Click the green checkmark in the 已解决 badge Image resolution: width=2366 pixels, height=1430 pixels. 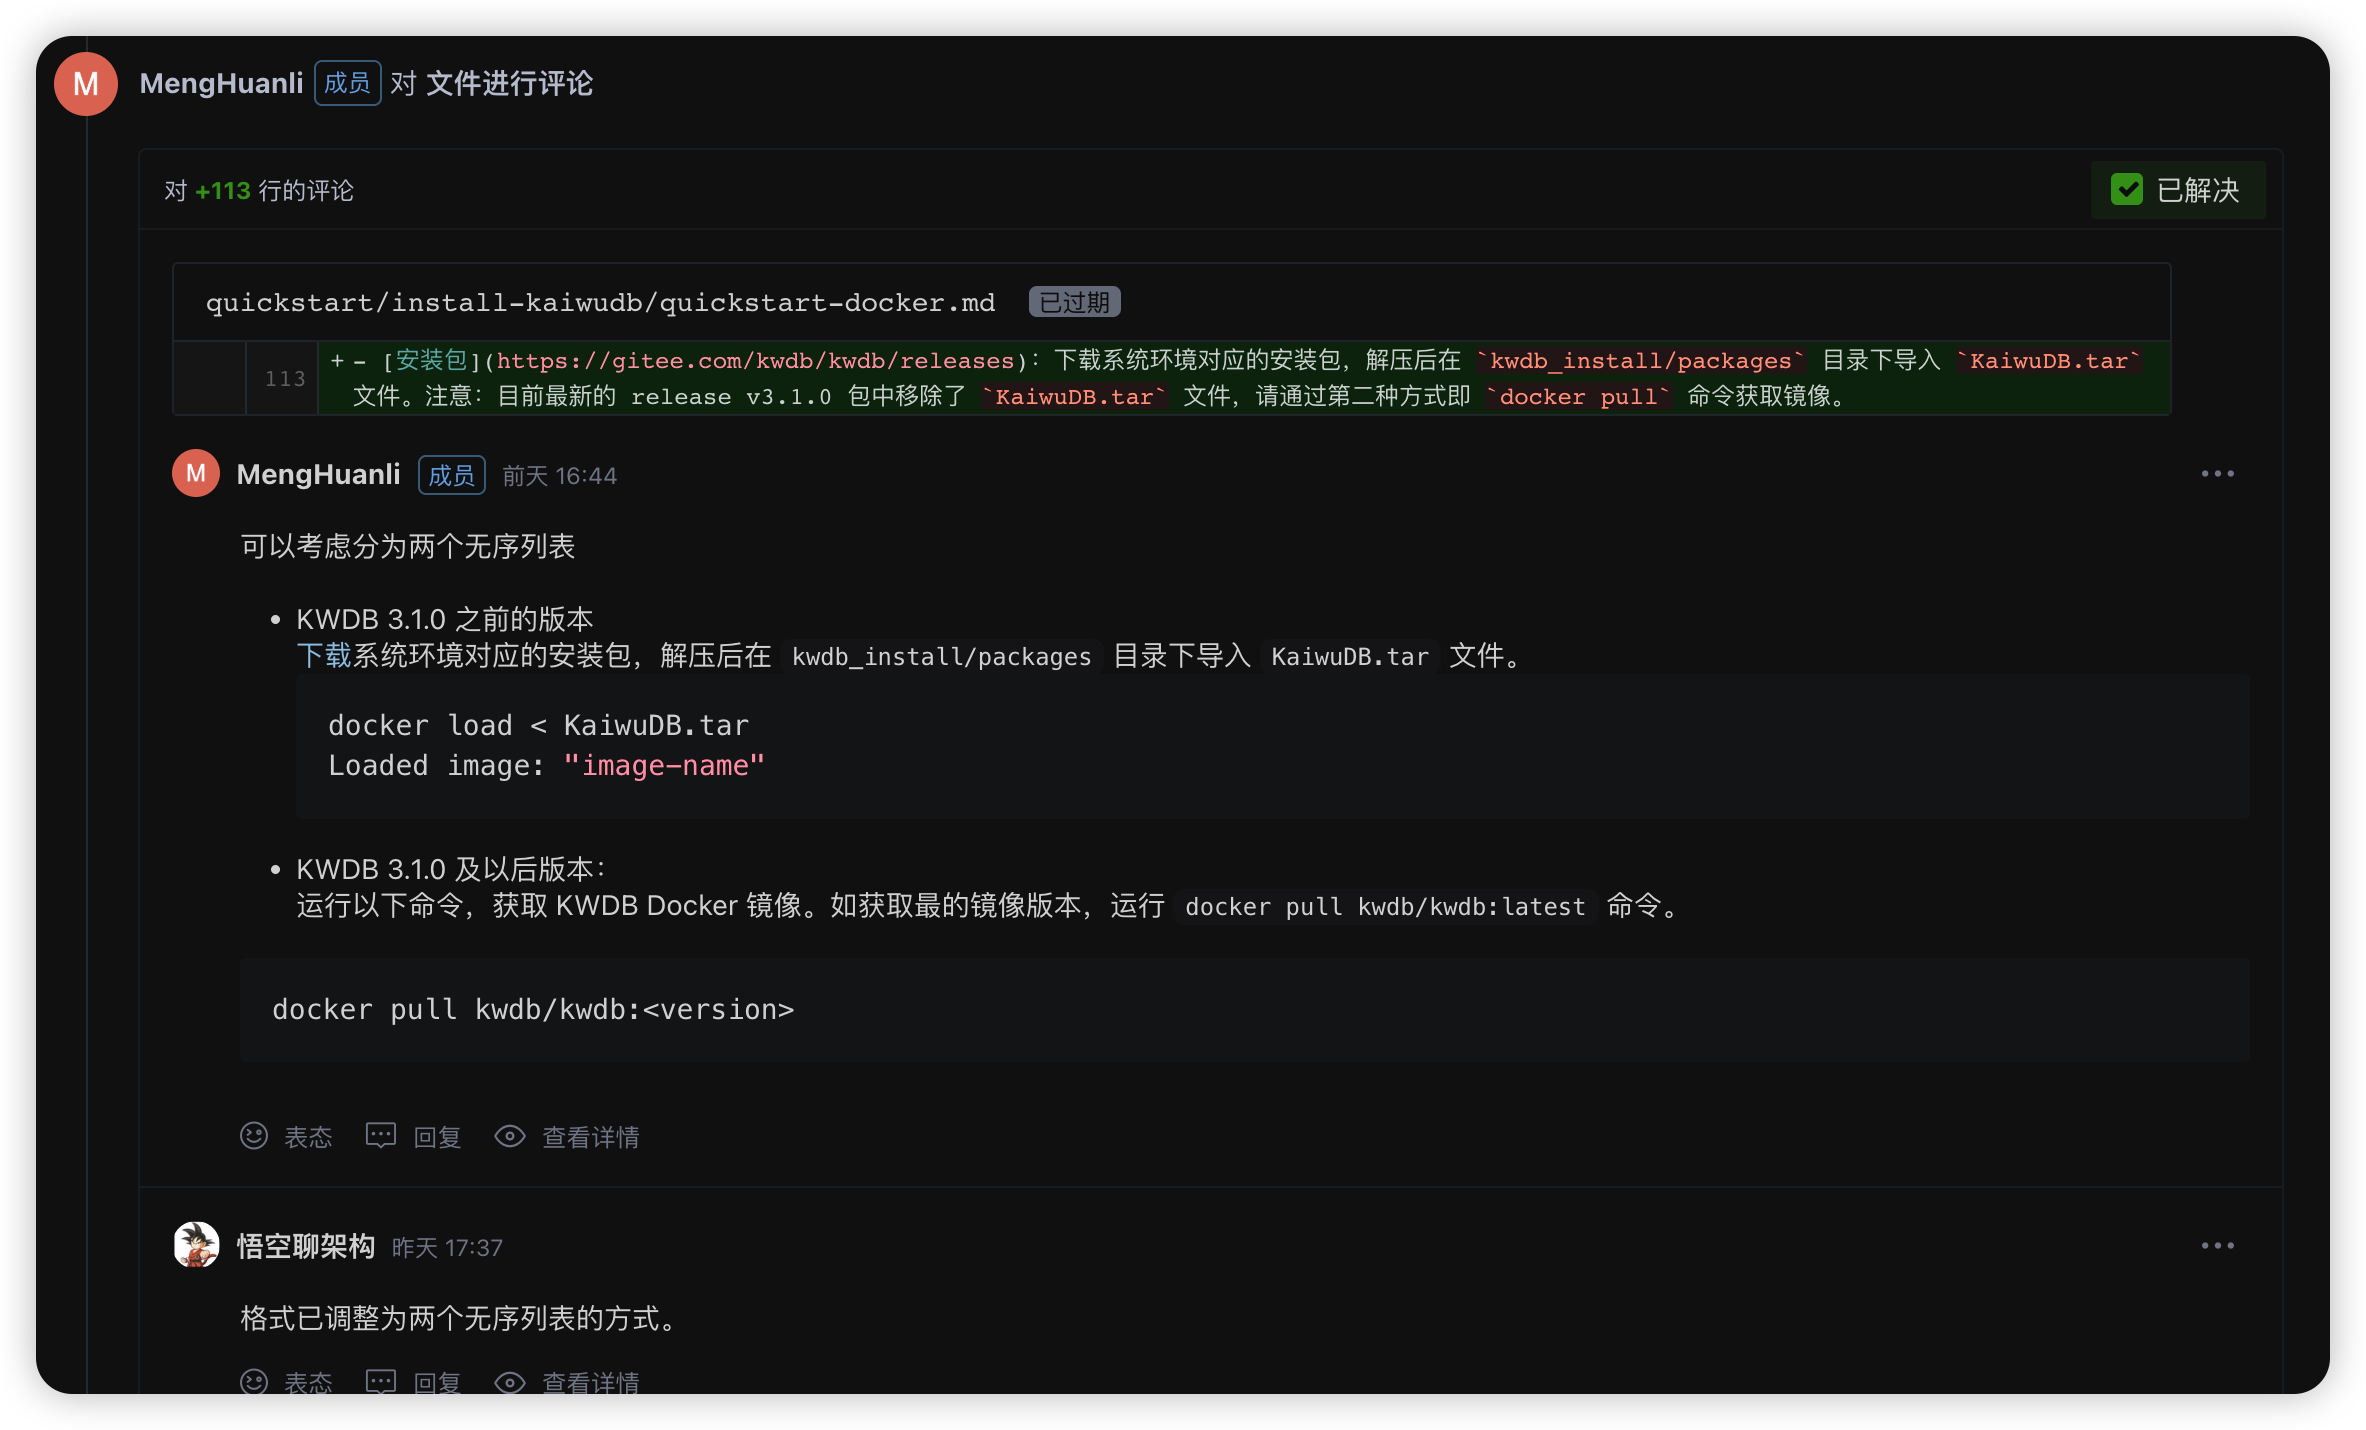point(2128,189)
